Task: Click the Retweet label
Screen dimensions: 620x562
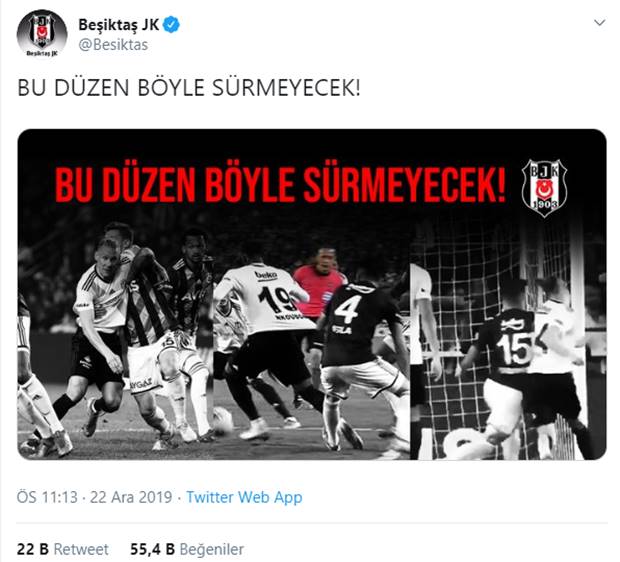Action: pos(81,549)
